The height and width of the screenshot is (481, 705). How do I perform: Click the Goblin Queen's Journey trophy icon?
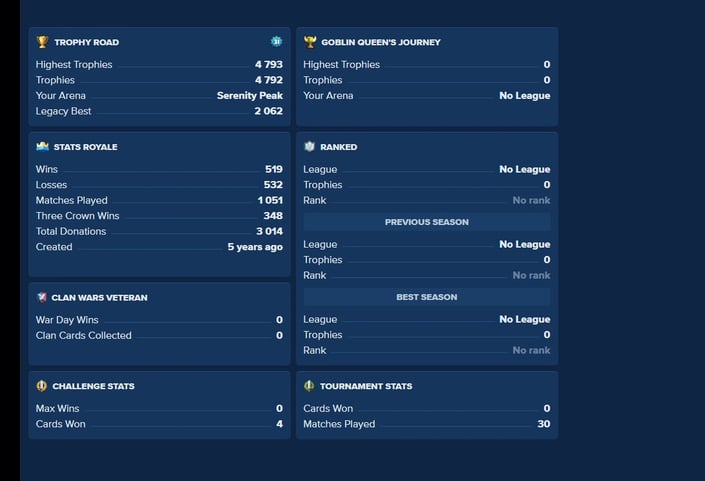click(x=310, y=42)
